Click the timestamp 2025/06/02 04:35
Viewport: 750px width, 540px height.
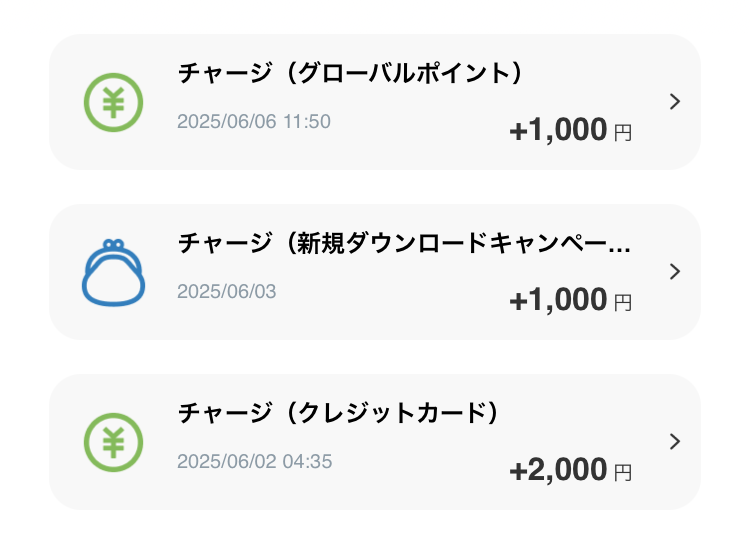point(254,462)
